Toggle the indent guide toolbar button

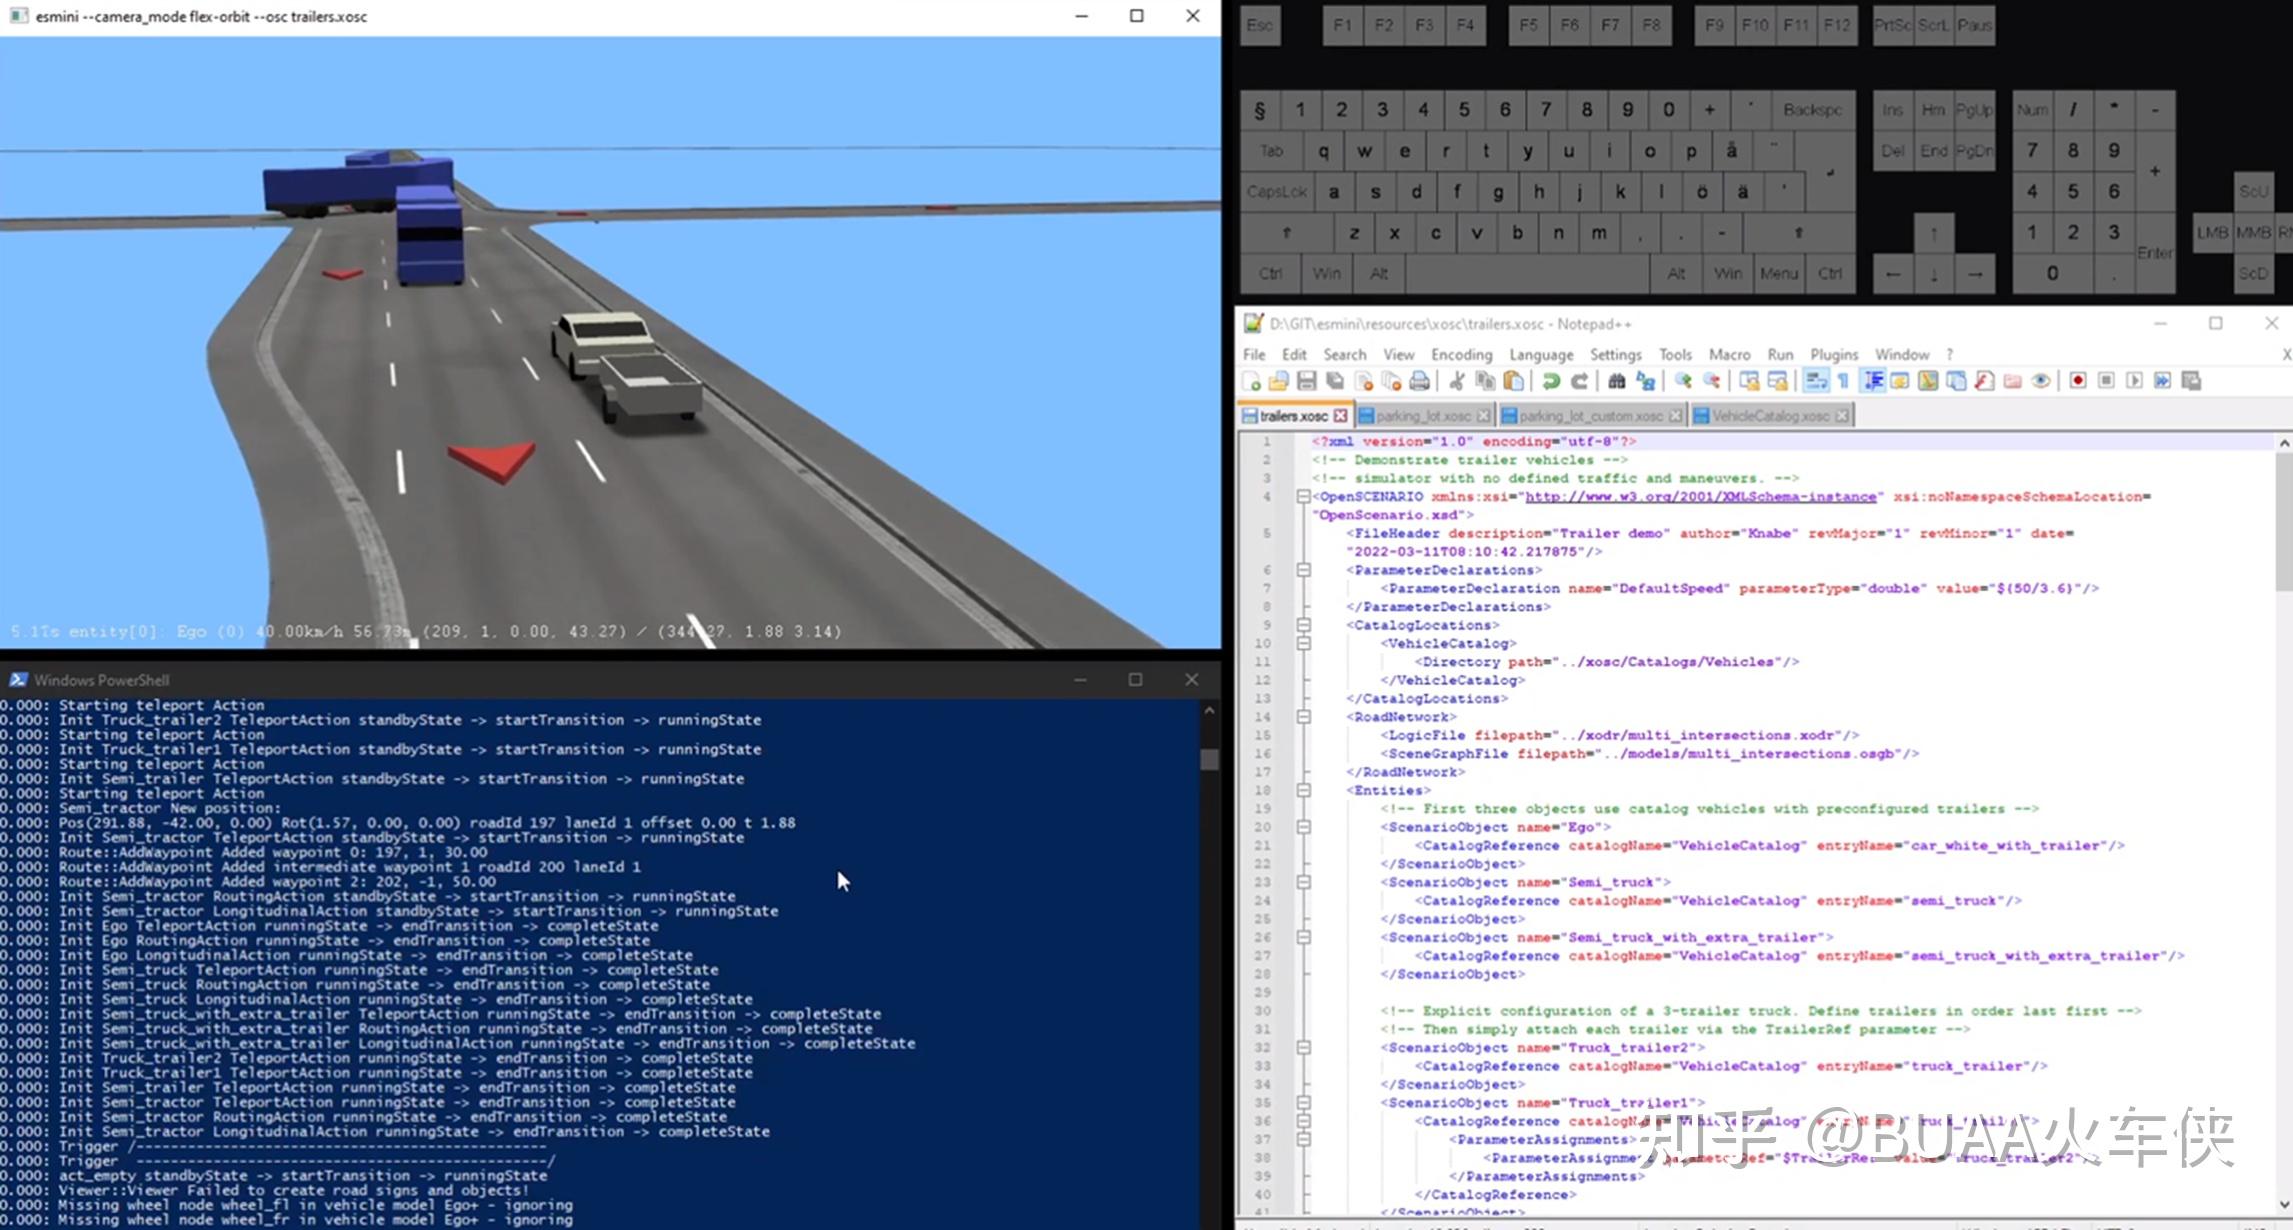[1873, 381]
